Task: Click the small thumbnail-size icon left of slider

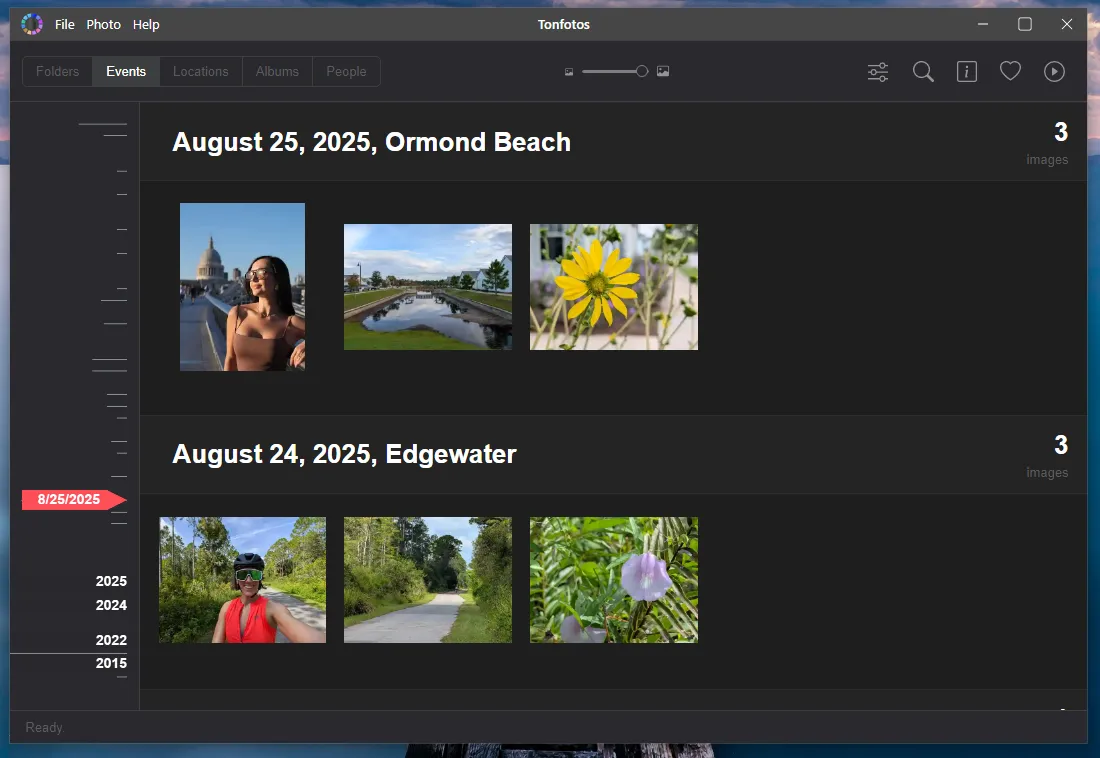Action: pos(568,71)
